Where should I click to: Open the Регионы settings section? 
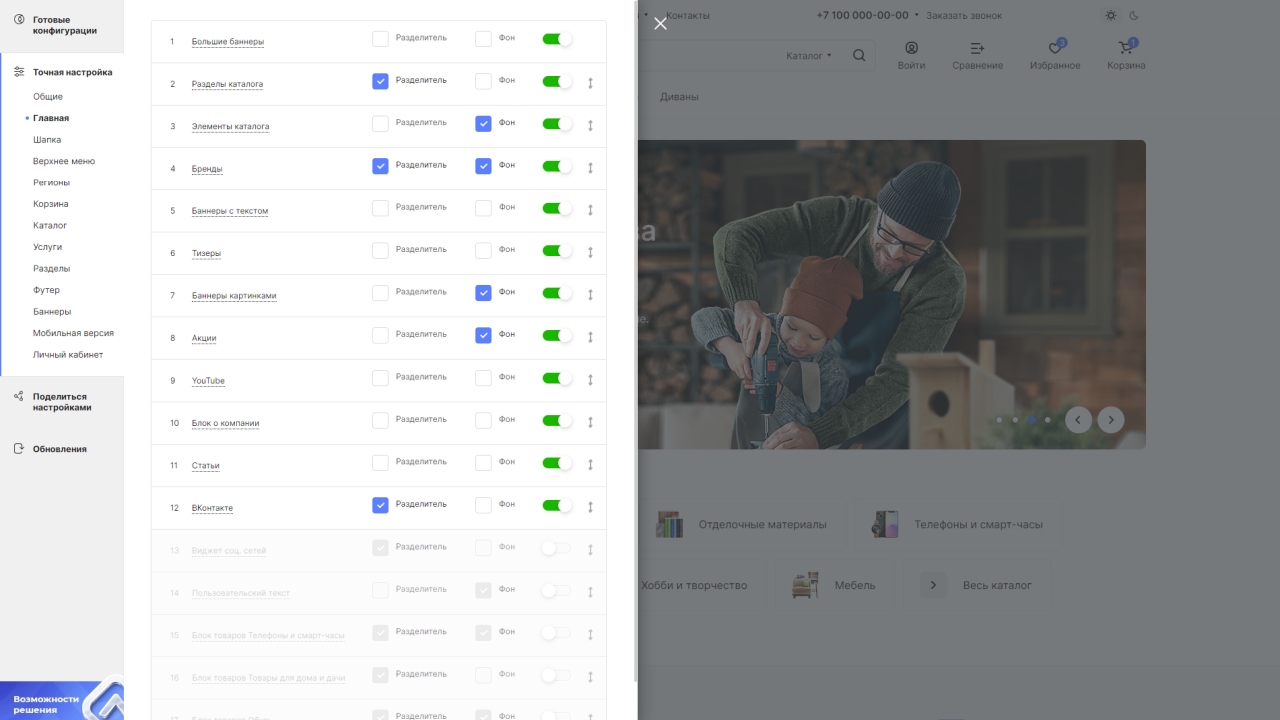(x=51, y=183)
